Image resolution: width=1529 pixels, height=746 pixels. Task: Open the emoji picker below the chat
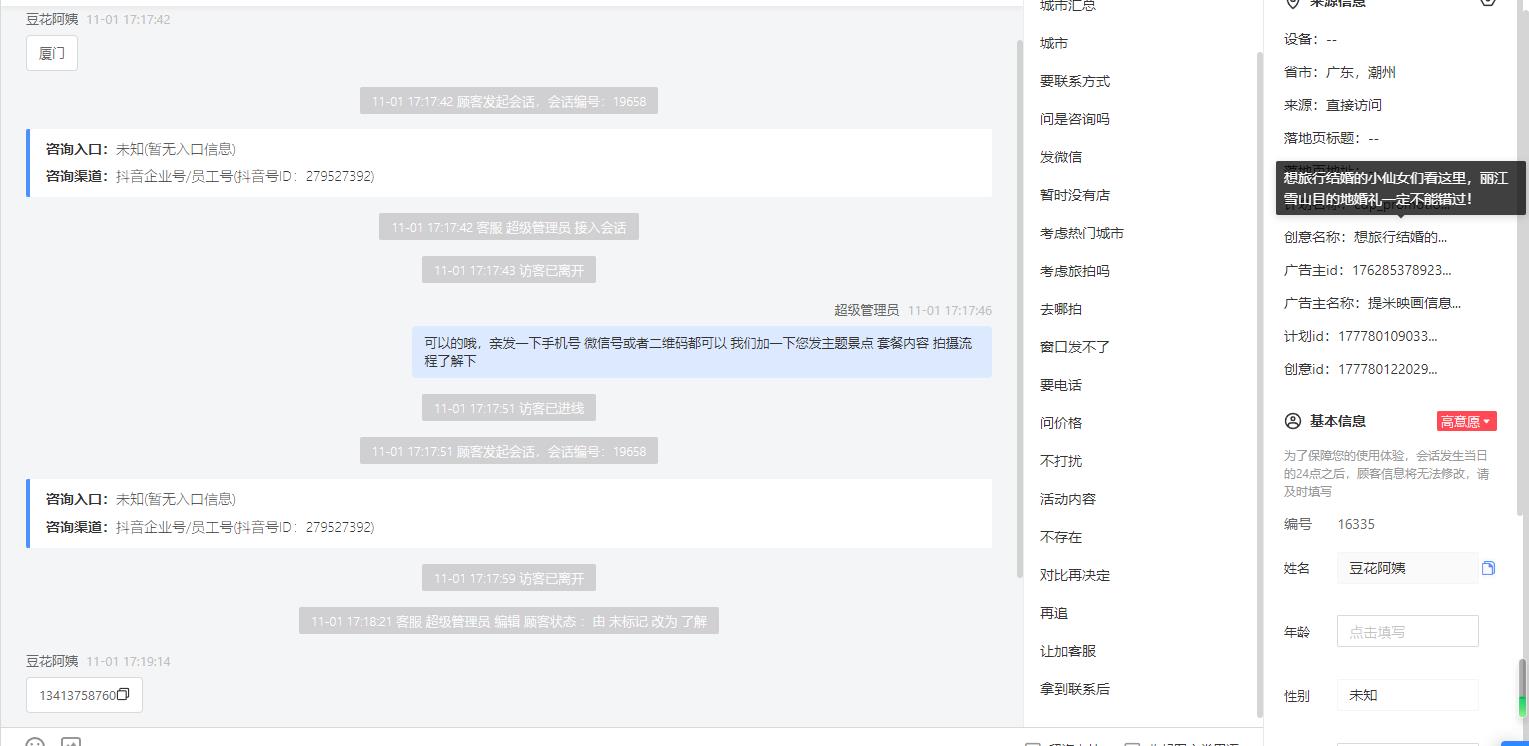pyautogui.click(x=35, y=743)
